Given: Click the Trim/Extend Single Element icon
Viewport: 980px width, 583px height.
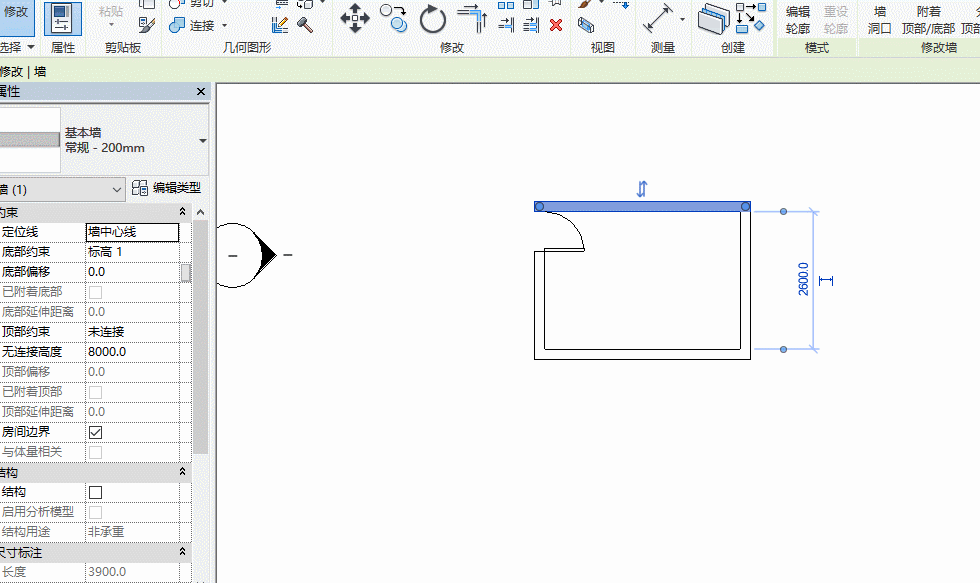Looking at the screenshot, I should (x=506, y=25).
